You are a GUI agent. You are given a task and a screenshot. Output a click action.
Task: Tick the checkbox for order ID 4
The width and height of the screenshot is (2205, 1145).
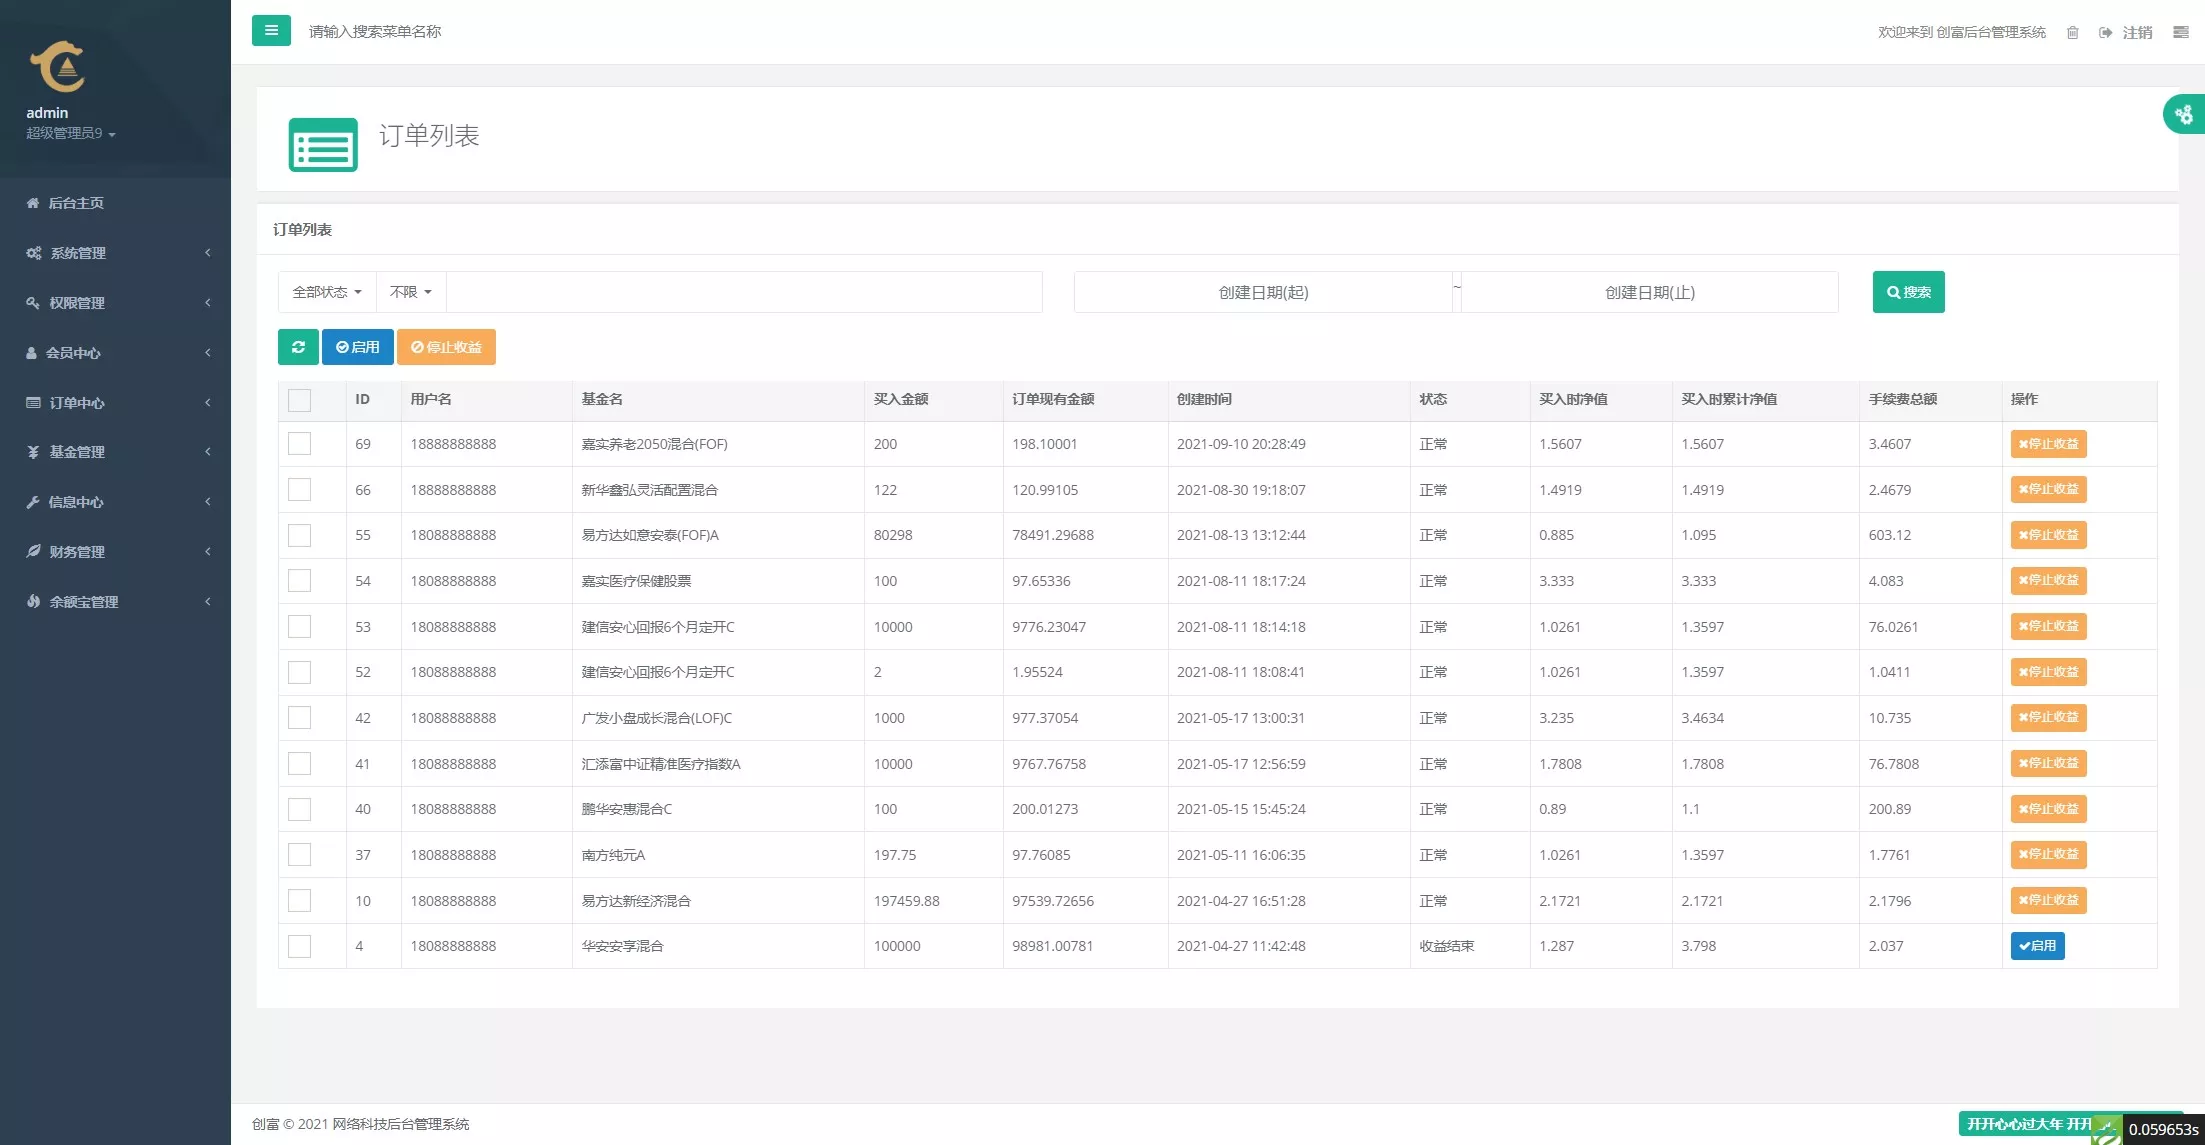coord(299,946)
